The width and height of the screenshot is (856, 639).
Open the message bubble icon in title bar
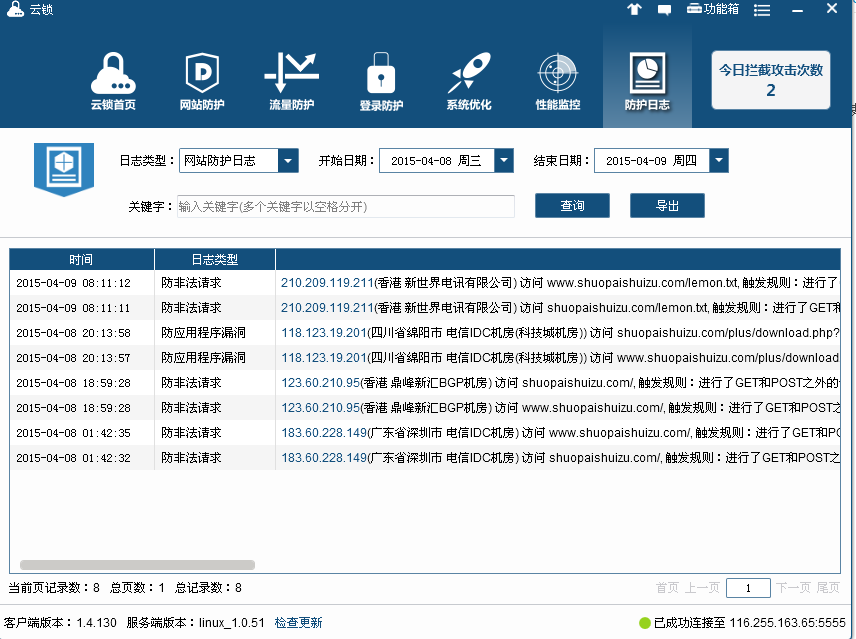[x=664, y=9]
